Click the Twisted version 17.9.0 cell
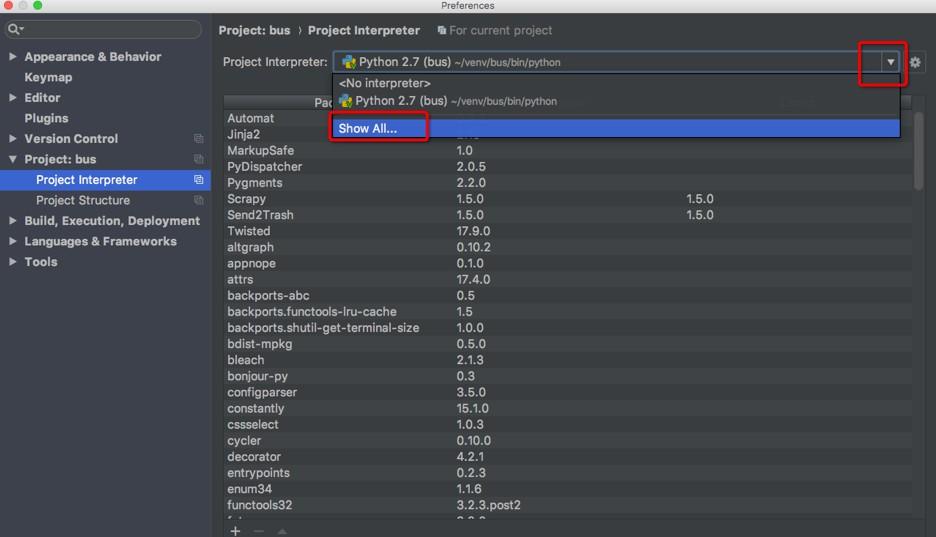Image resolution: width=936 pixels, height=537 pixels. click(x=473, y=231)
